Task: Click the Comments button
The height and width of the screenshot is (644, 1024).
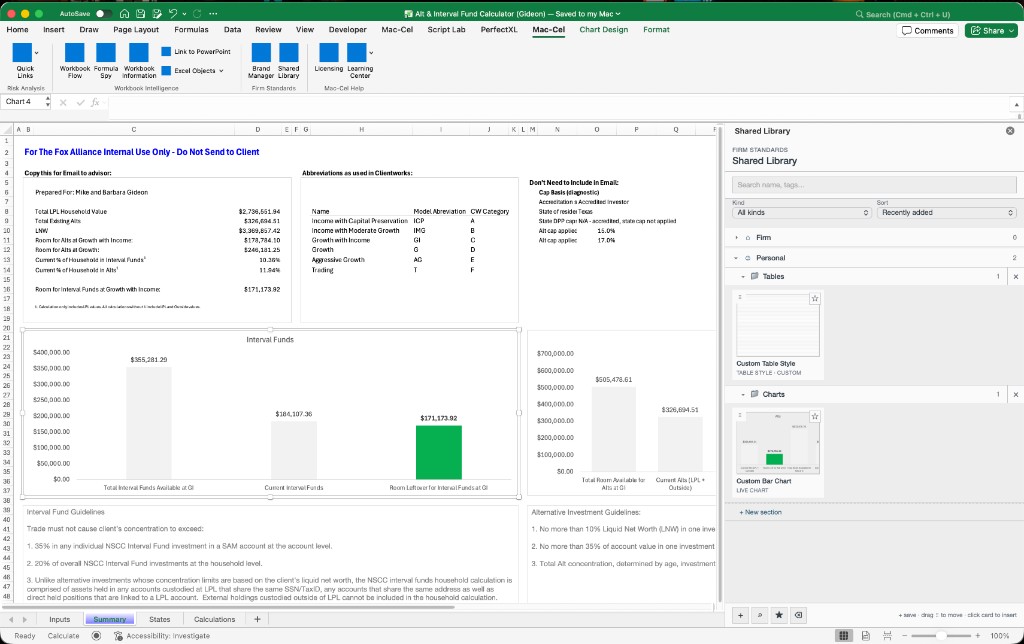Action: pos(927,30)
